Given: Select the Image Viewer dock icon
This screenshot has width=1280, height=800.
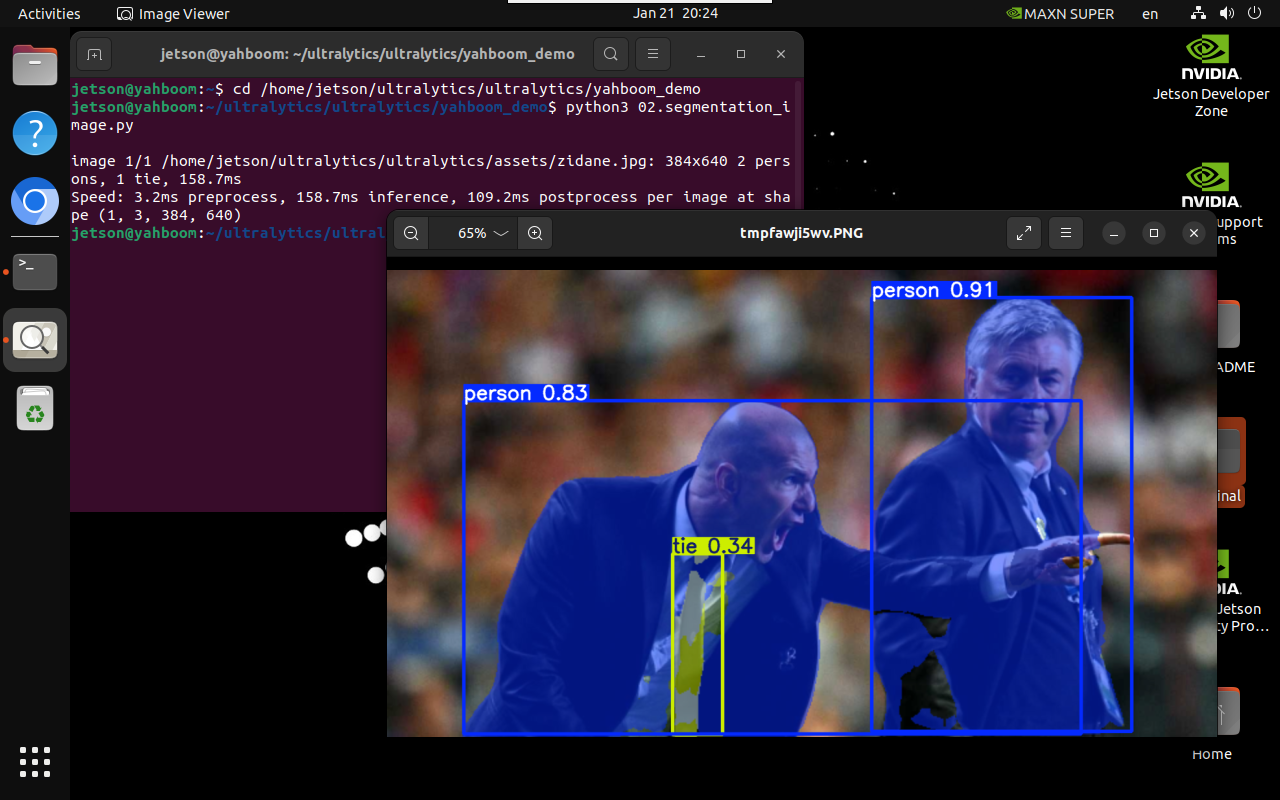Looking at the screenshot, I should [35, 340].
